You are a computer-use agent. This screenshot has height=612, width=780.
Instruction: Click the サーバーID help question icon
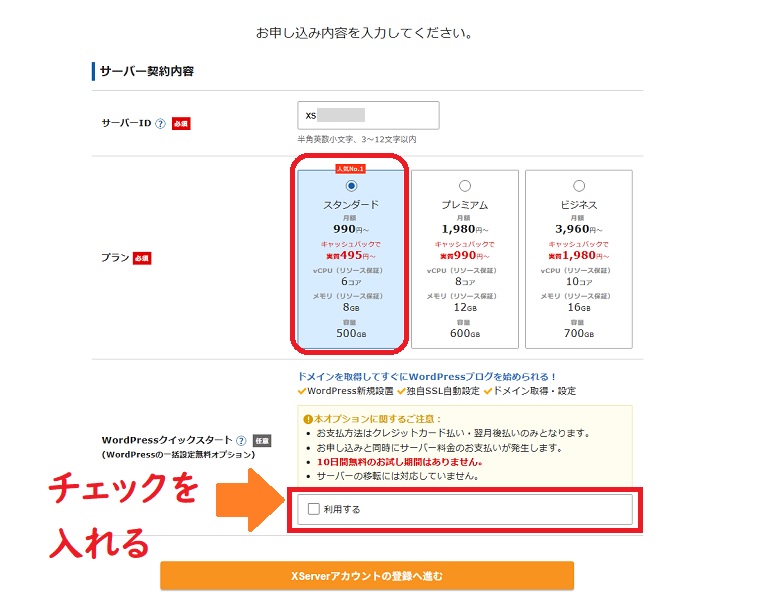tap(160, 123)
